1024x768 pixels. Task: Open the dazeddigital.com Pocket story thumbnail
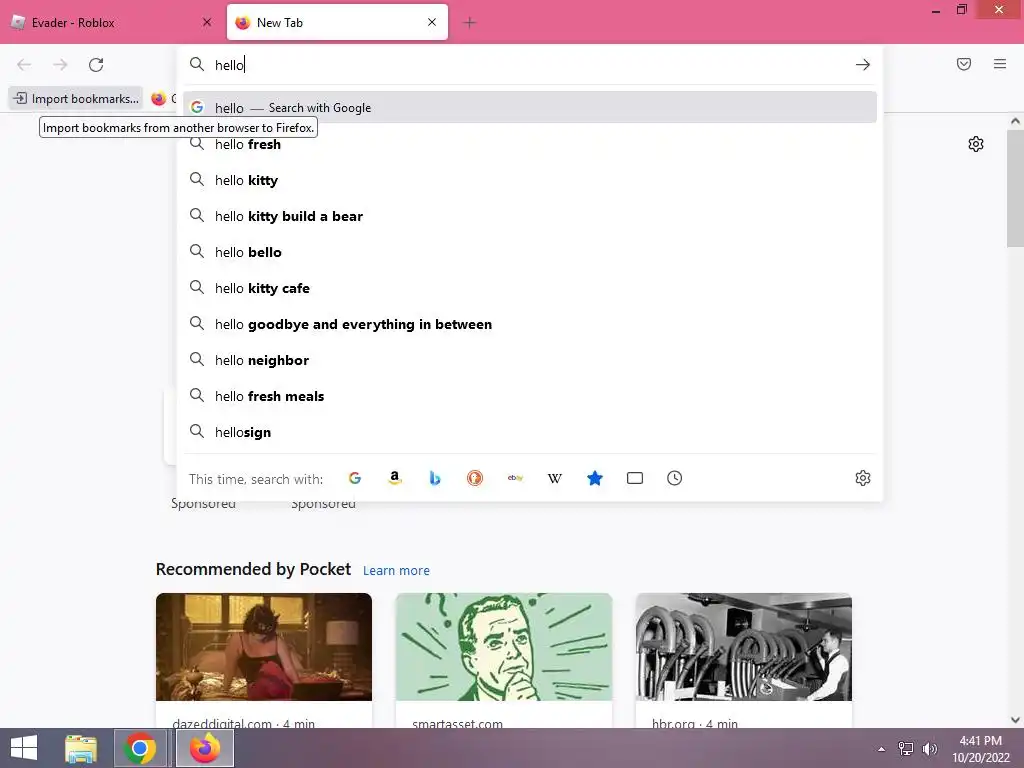[x=264, y=647]
